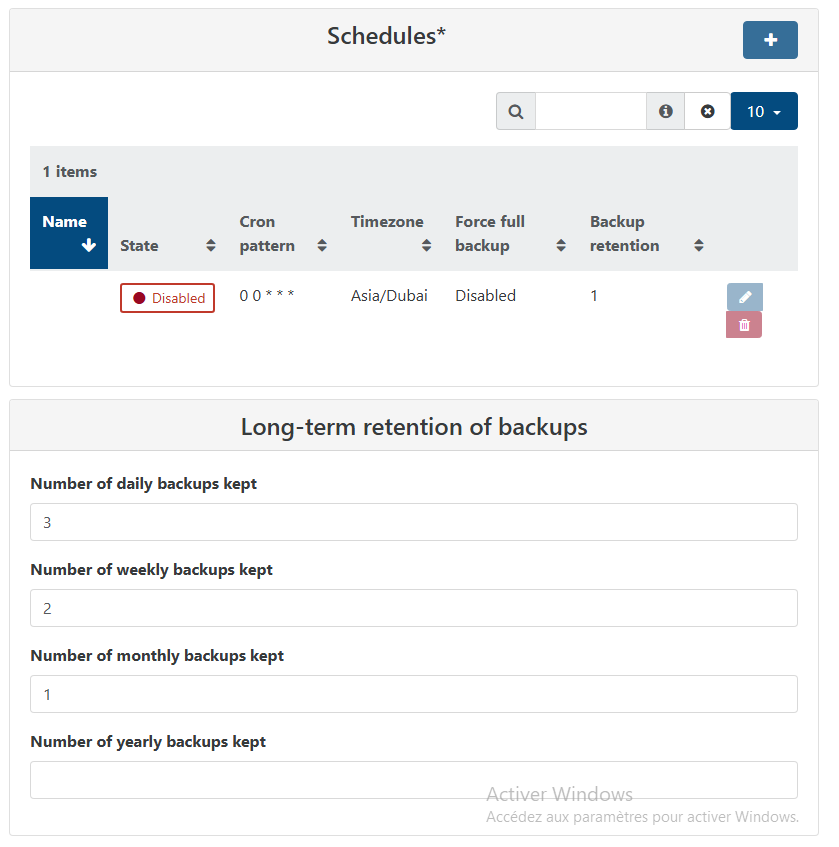This screenshot has height=847, width=839.
Task: Click the Asia/Dubai timezone cell
Action: (x=389, y=296)
